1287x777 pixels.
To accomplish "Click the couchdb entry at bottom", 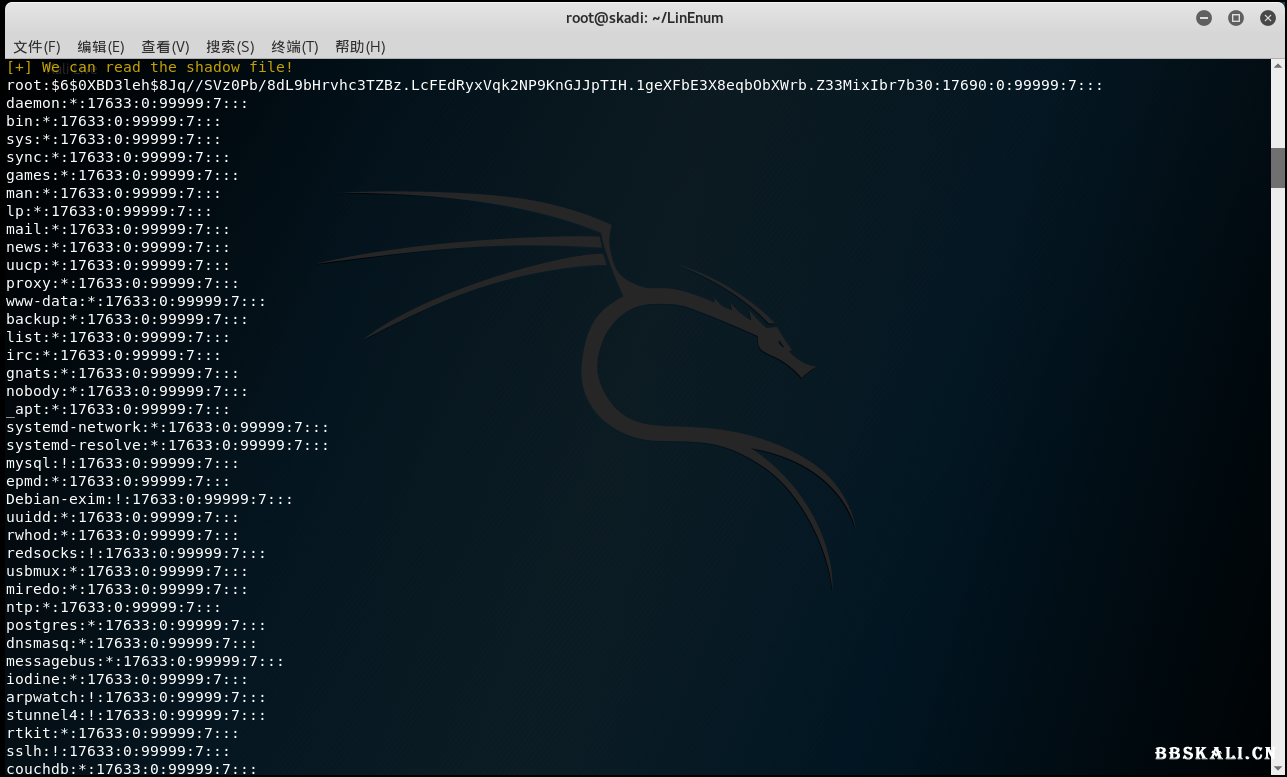I will tap(131, 769).
